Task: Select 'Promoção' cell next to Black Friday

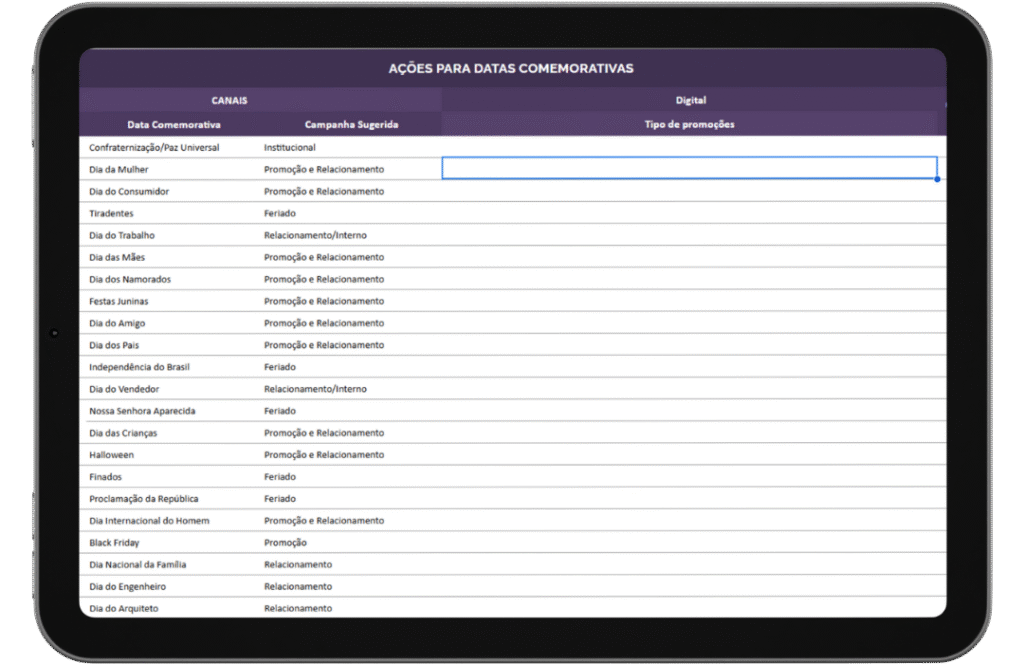Action: tap(285, 543)
